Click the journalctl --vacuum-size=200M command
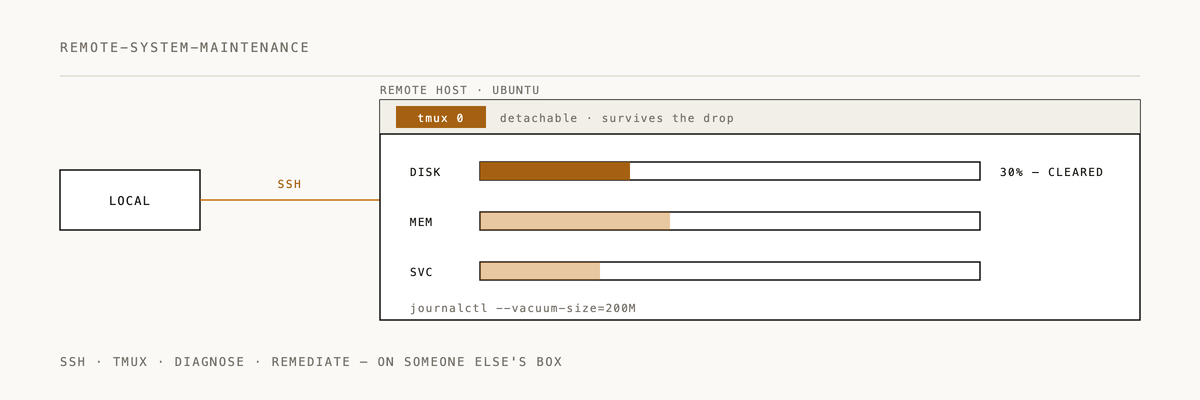This screenshot has height=400, width=1200. tap(523, 308)
